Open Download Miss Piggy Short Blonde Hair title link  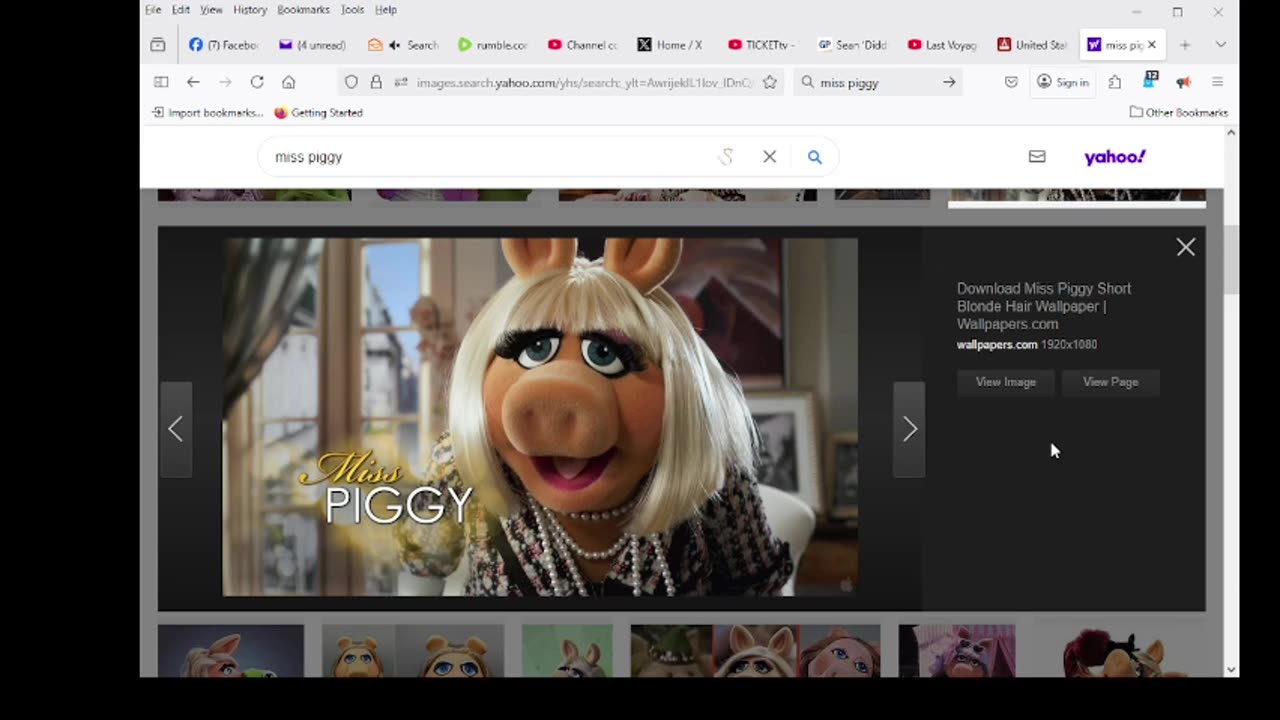1044,306
